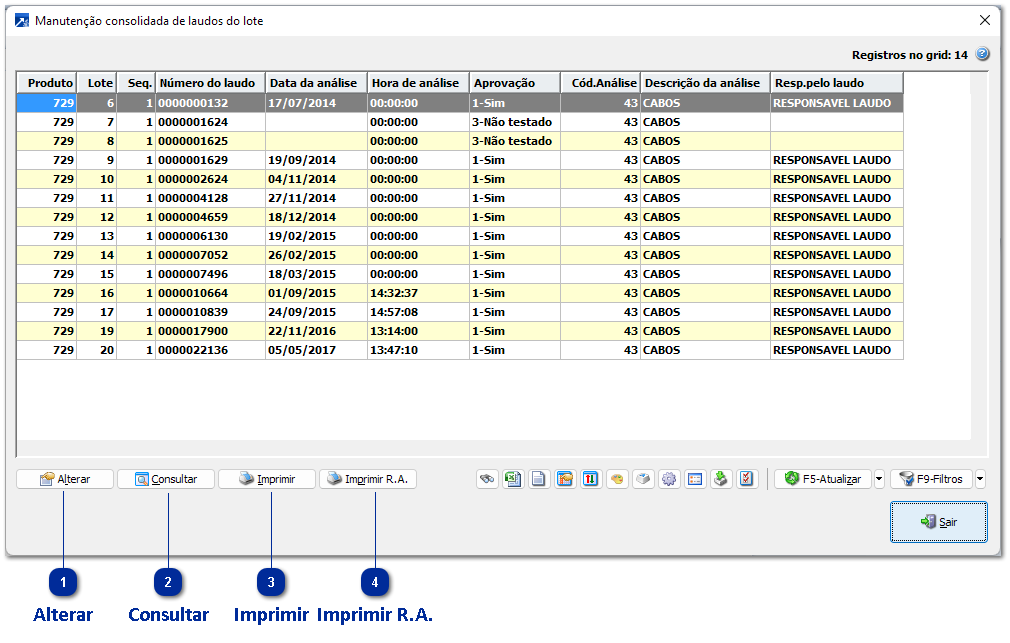Expand the F9-Filtros dropdown arrow

coord(980,479)
